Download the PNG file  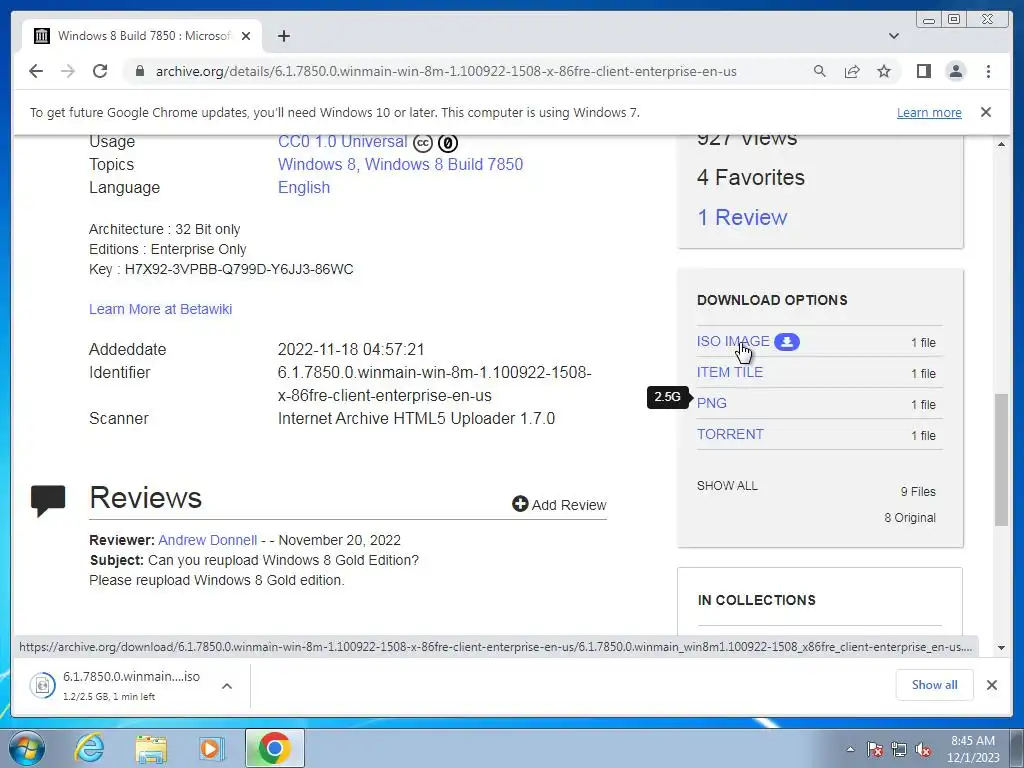pyautogui.click(x=712, y=404)
